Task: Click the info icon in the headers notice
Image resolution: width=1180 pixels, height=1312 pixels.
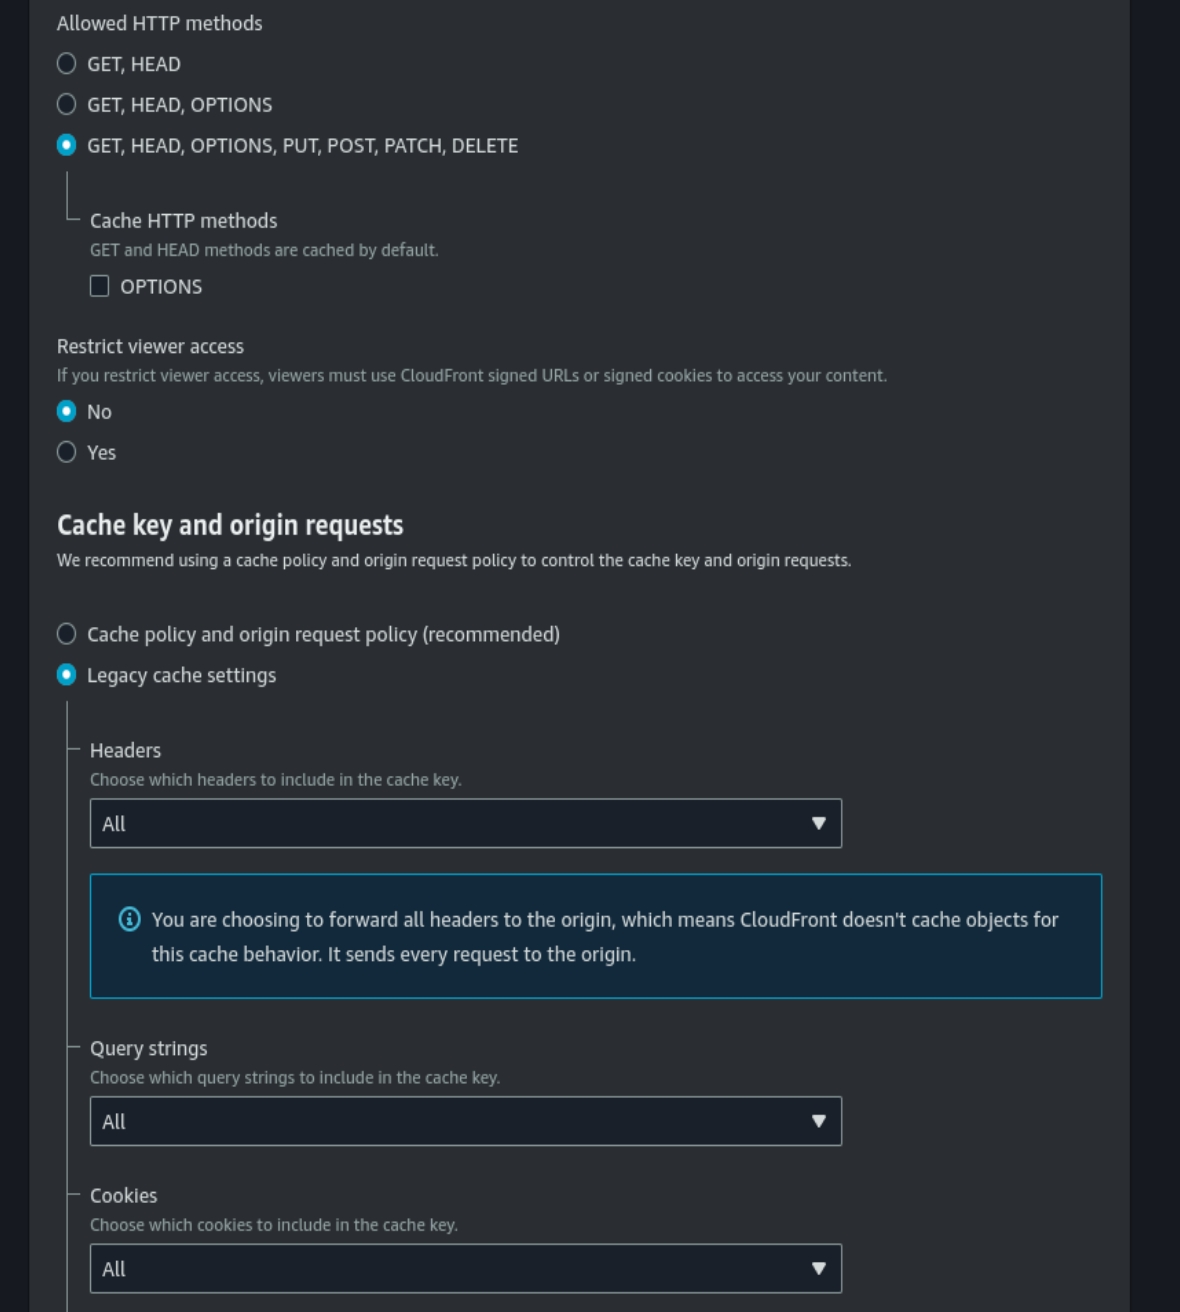Action: (x=130, y=919)
